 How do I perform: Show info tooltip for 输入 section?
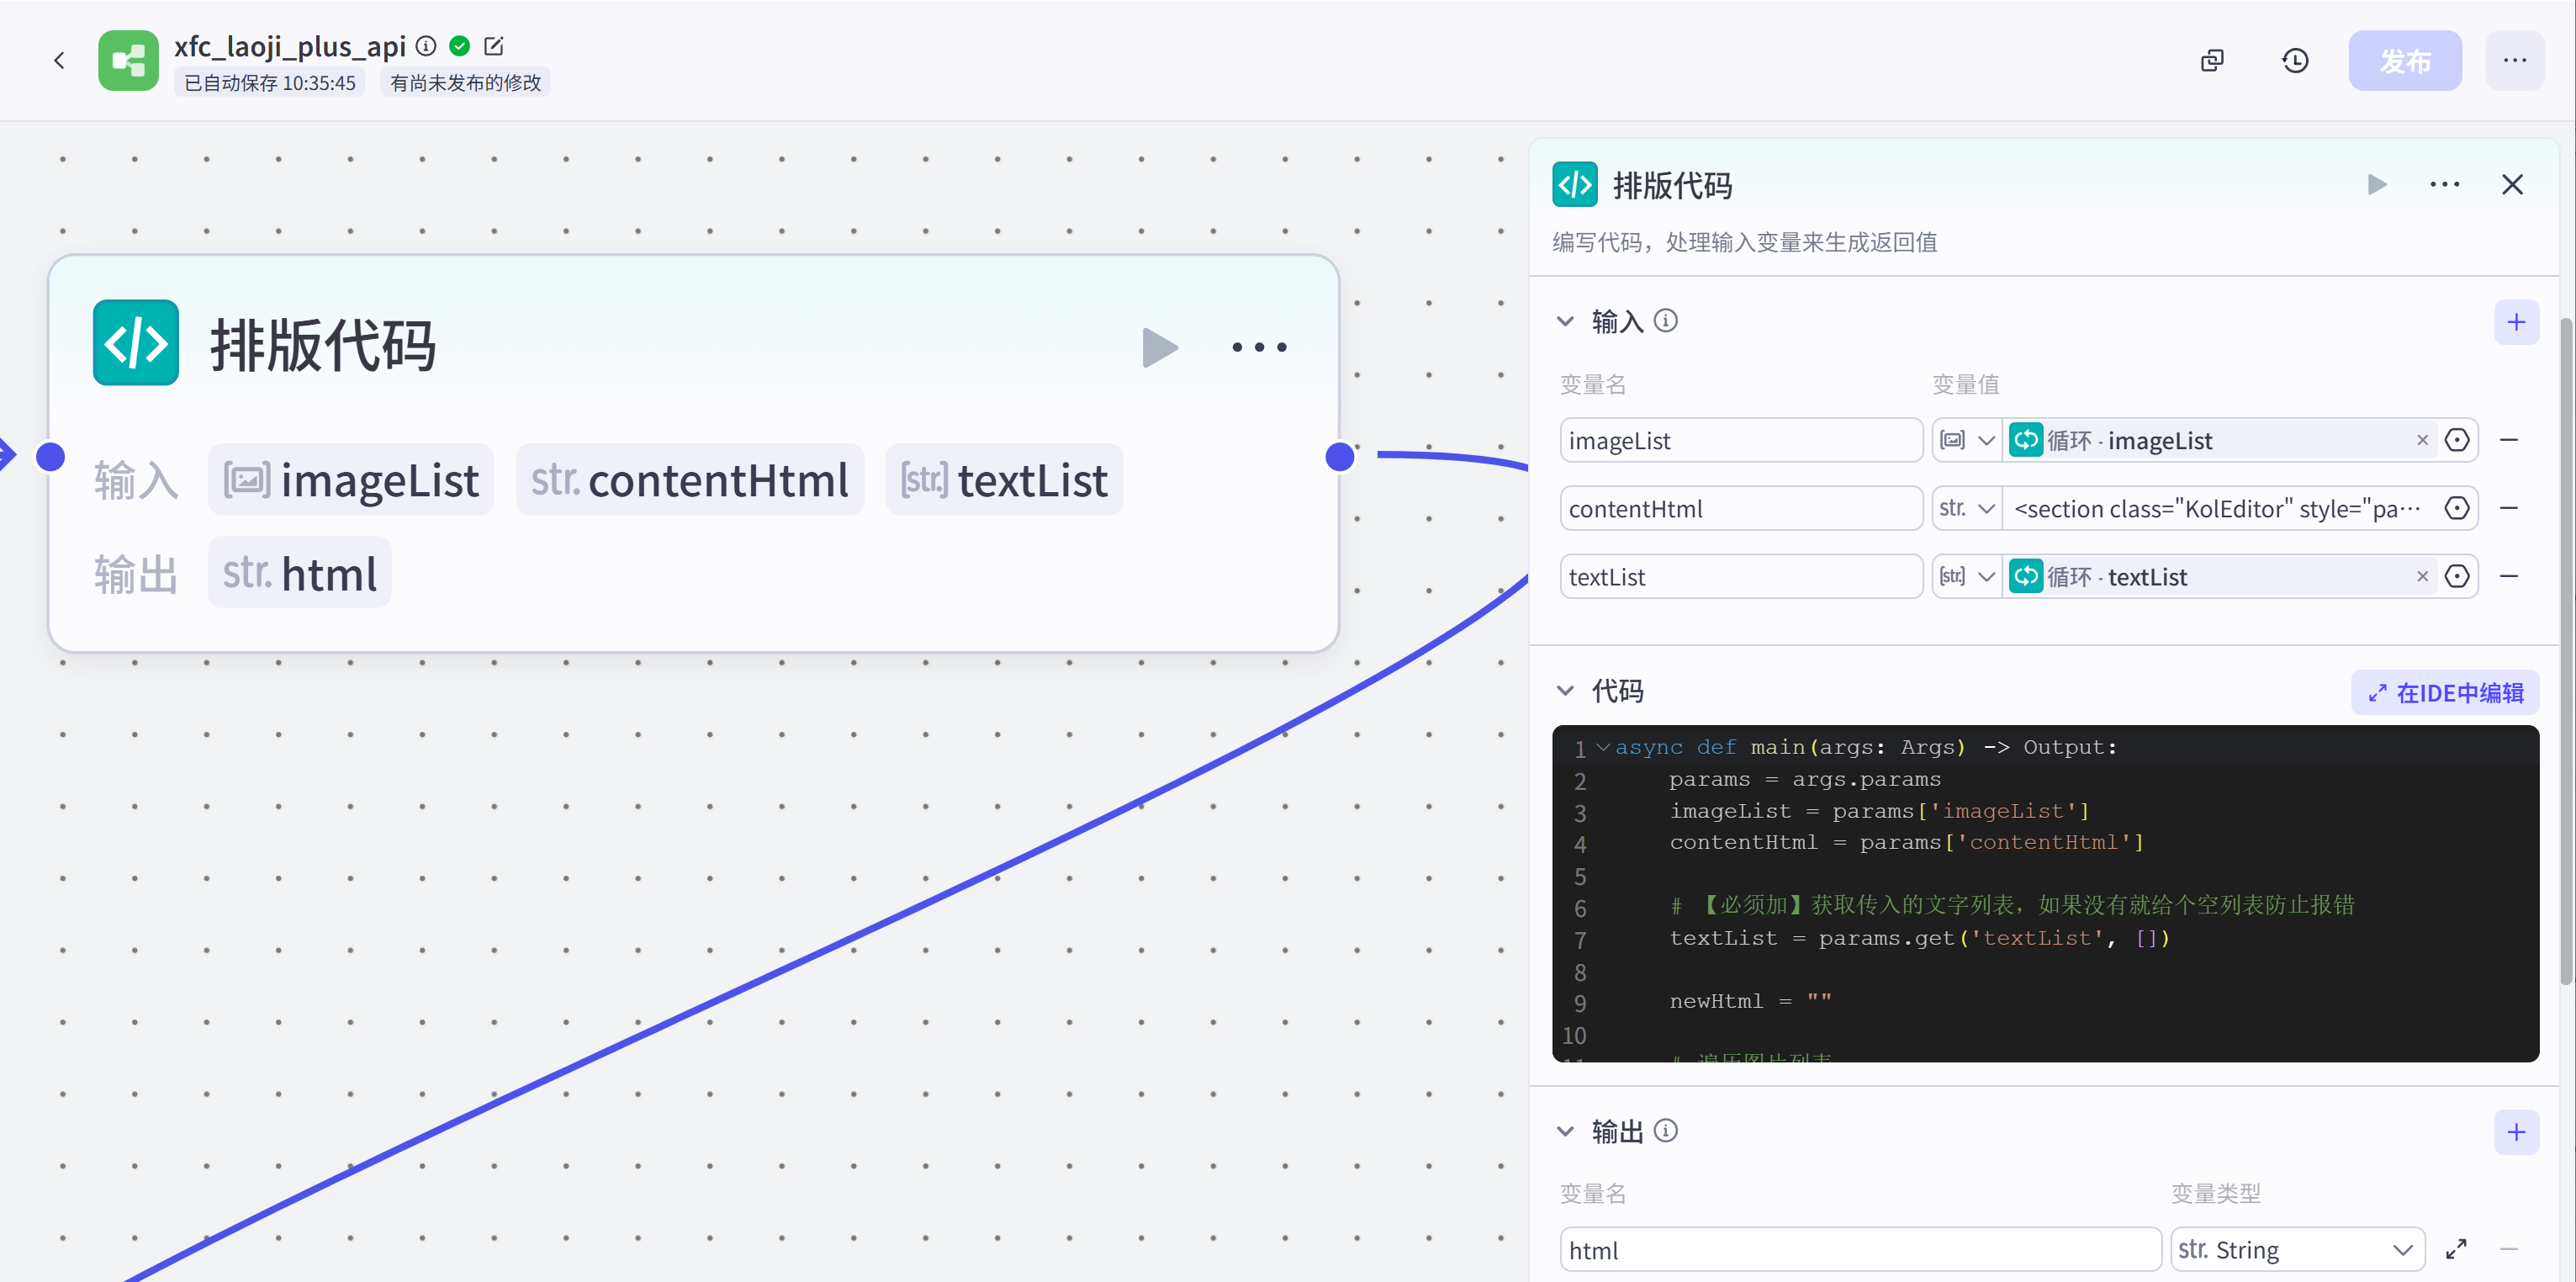(1665, 320)
